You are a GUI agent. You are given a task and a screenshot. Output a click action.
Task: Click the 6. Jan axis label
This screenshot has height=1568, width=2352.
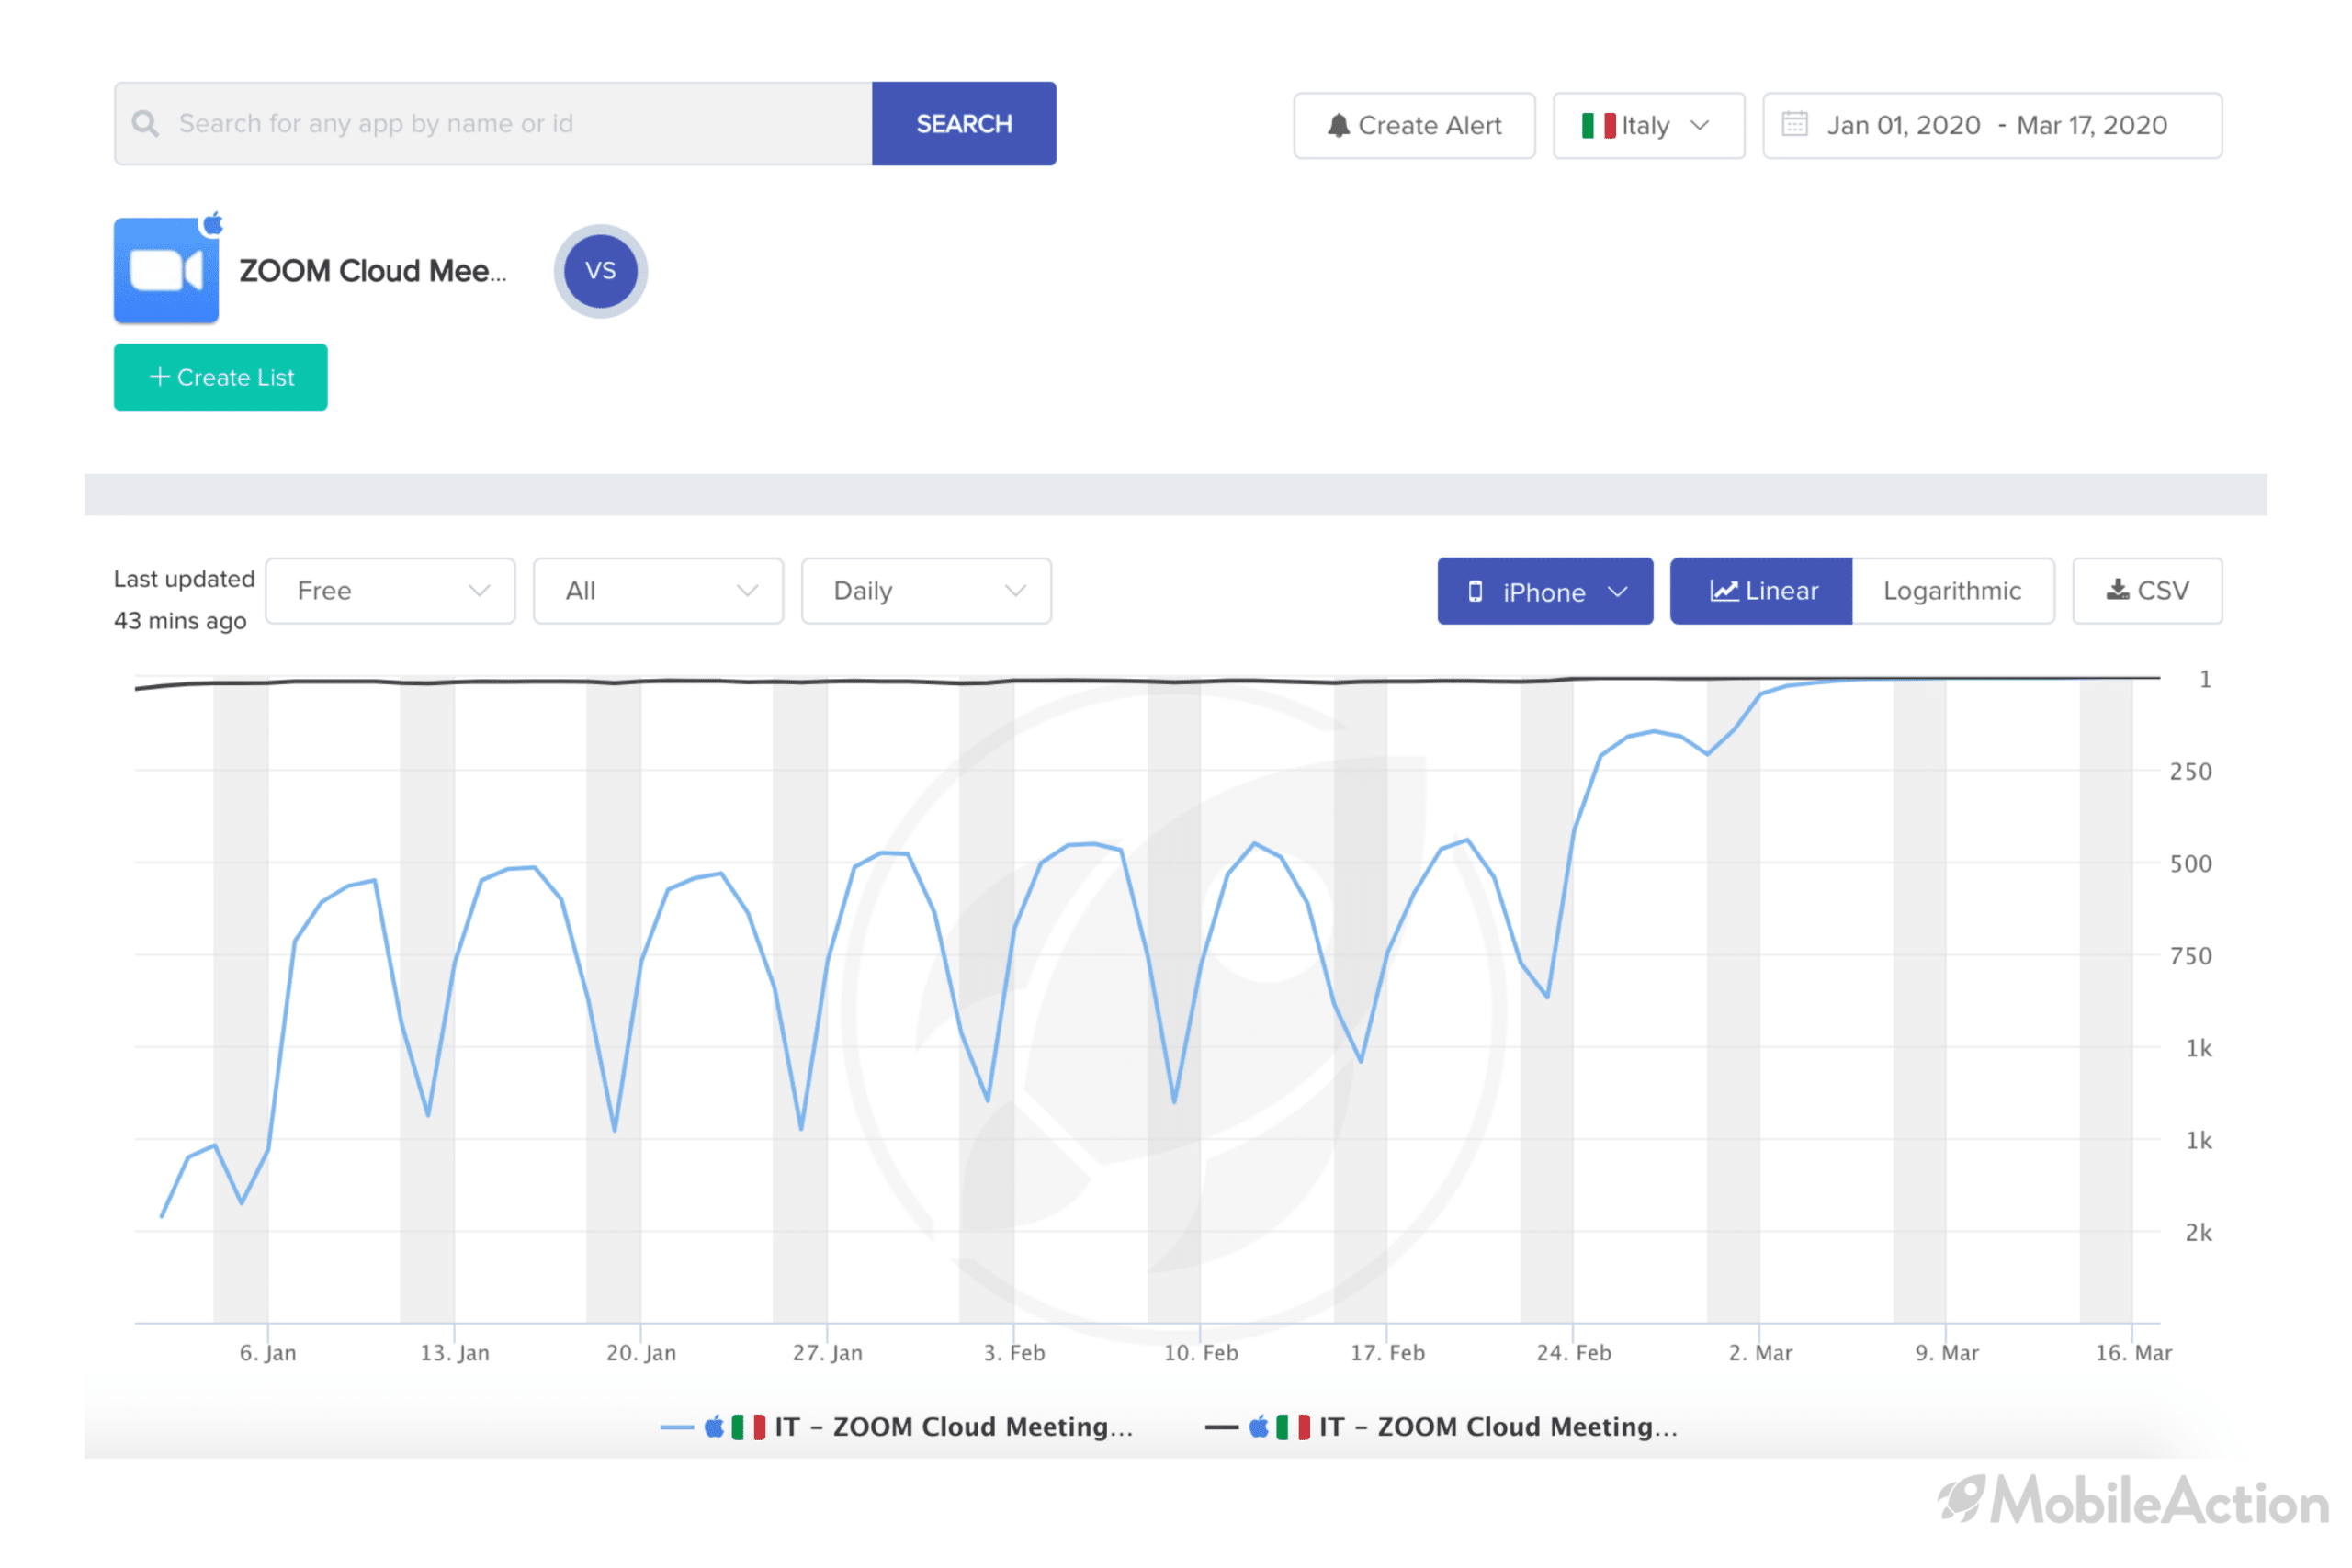click(x=268, y=1352)
